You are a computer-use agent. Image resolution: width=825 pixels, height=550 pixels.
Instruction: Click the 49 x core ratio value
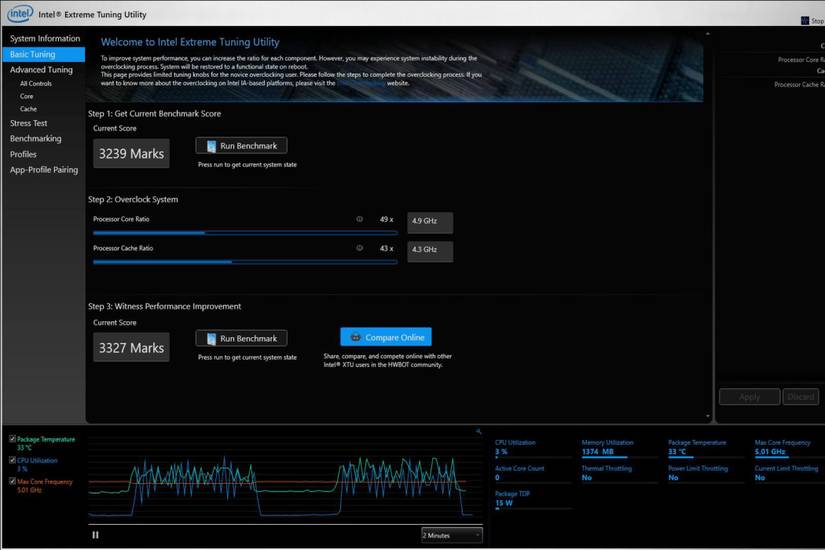click(386, 219)
